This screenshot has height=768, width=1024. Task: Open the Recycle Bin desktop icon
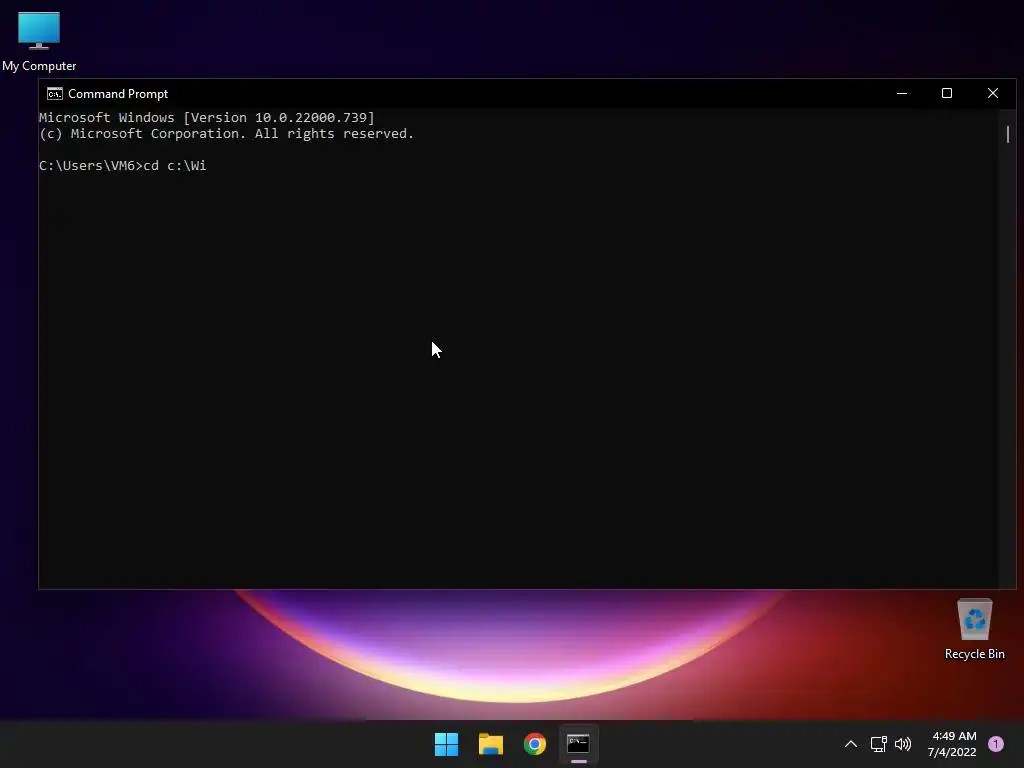coord(974,629)
